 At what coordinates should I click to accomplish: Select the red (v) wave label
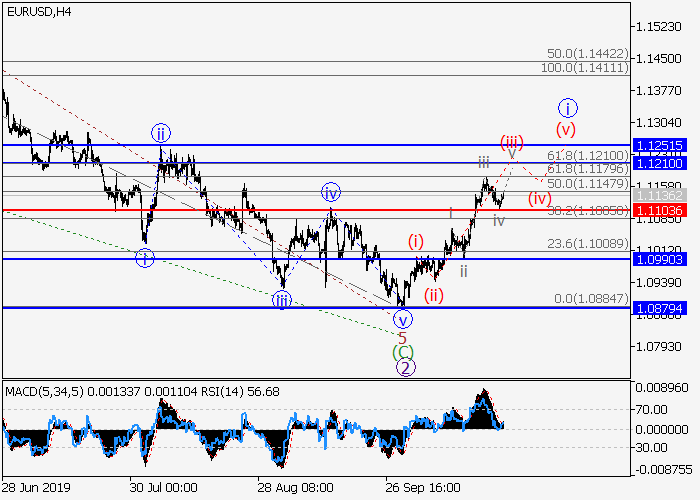click(x=566, y=128)
